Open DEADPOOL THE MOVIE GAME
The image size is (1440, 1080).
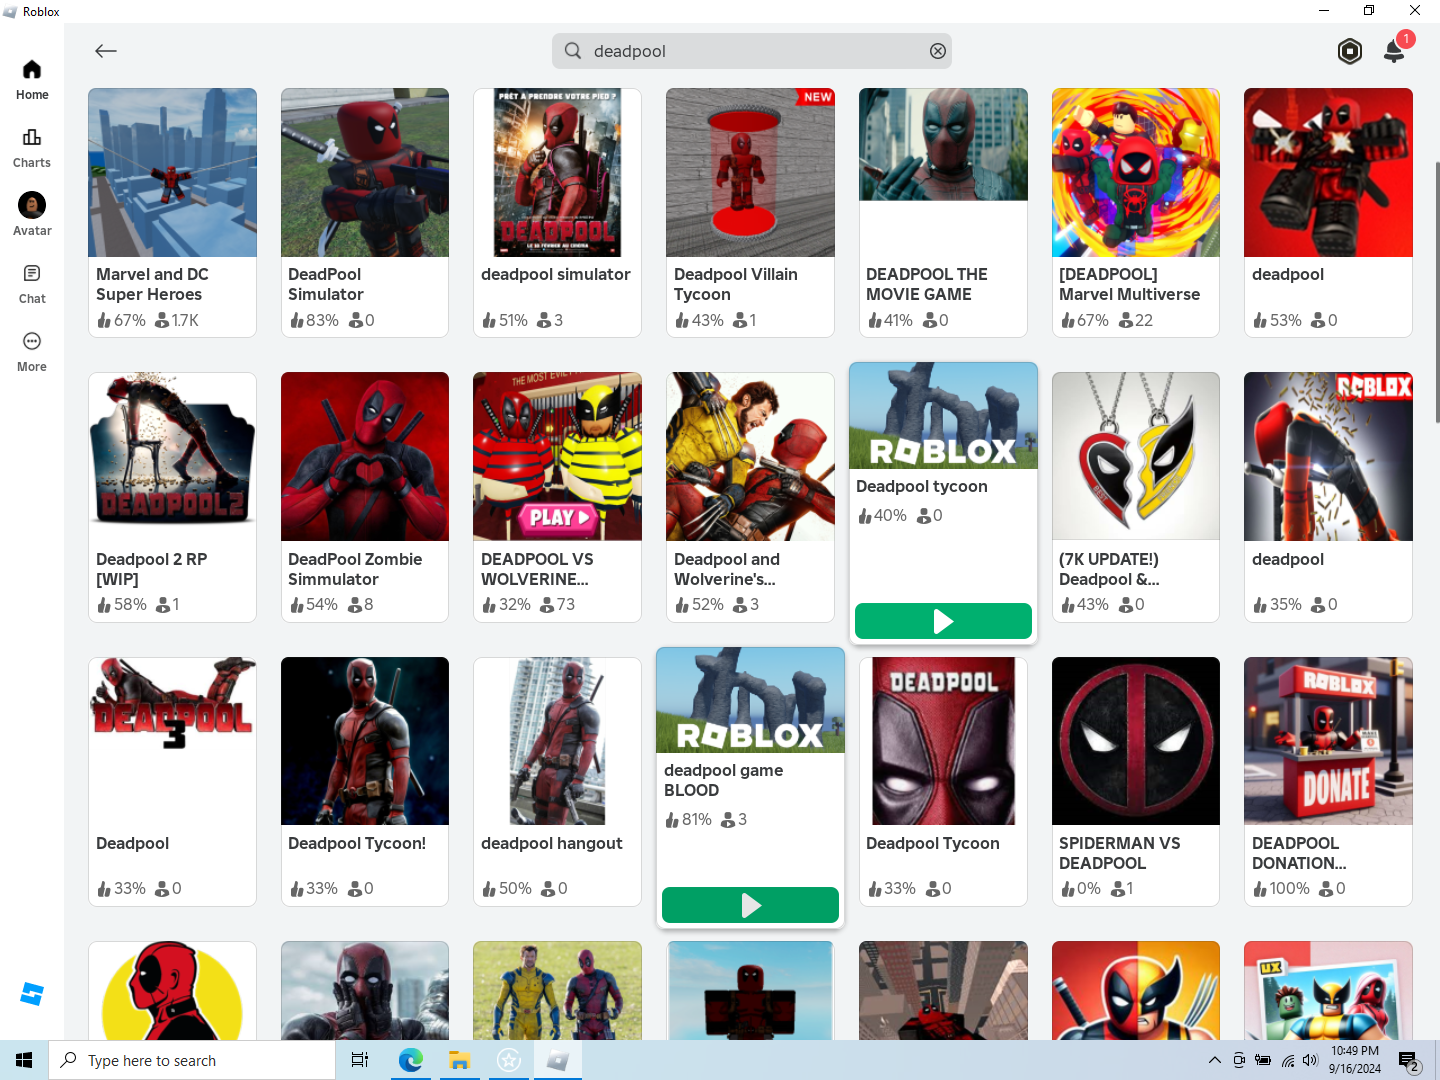(943, 213)
